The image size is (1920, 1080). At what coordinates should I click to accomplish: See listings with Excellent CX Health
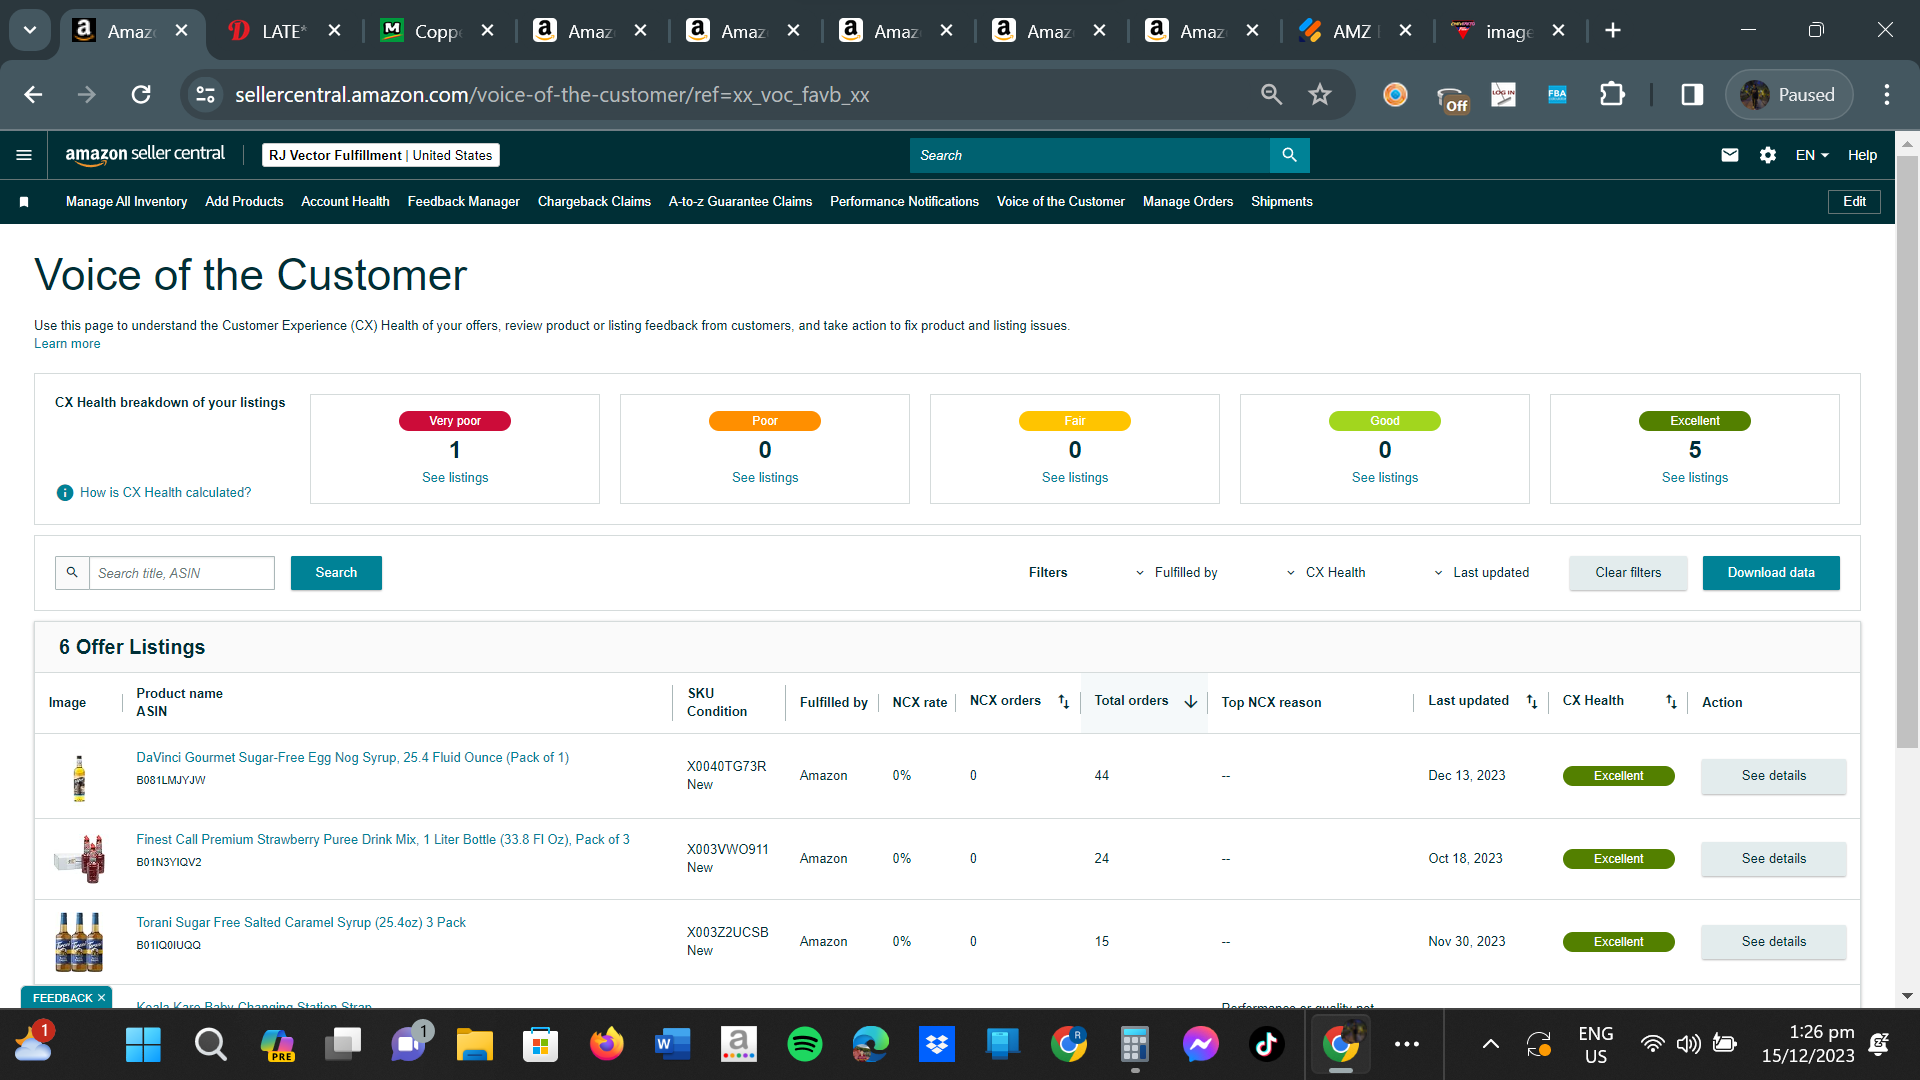[x=1695, y=478]
